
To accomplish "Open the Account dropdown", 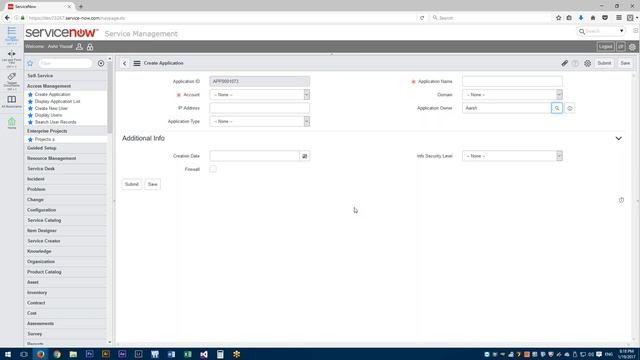I will [x=260, y=95].
